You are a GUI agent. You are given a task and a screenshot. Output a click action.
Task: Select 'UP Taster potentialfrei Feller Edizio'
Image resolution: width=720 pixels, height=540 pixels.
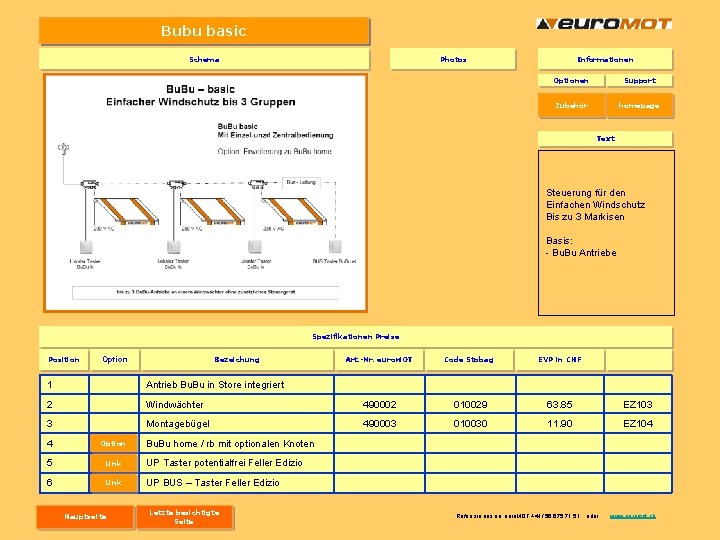click(236, 463)
